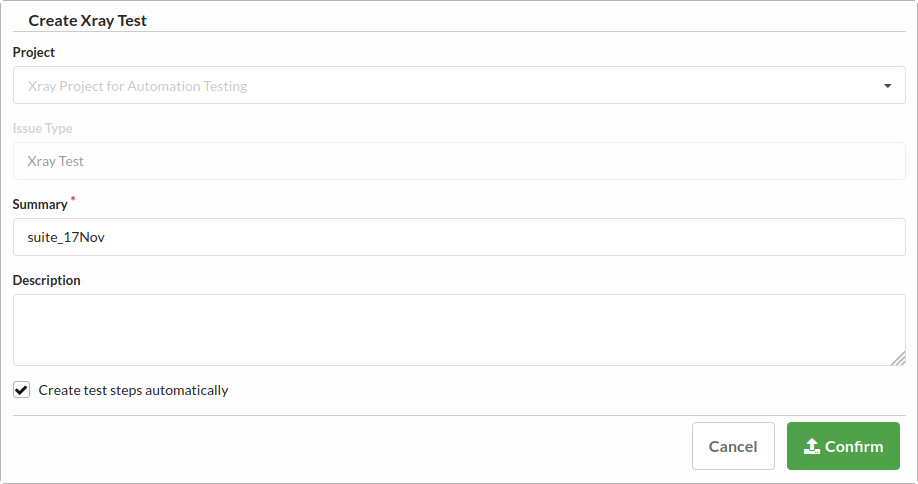This screenshot has height=484, width=918.
Task: Click the 'Xray Test' issue type value
Action: pyautogui.click(x=56, y=161)
